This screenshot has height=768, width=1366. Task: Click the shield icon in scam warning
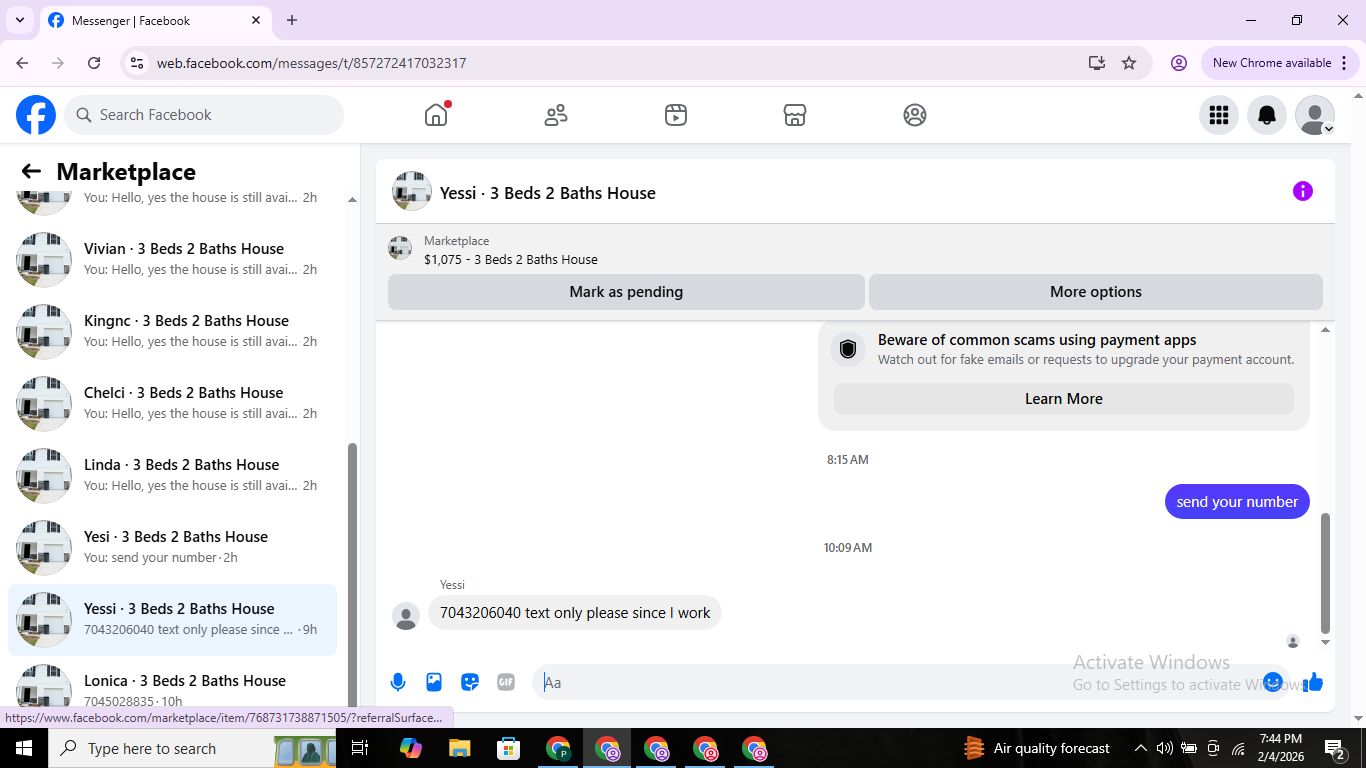[848, 349]
